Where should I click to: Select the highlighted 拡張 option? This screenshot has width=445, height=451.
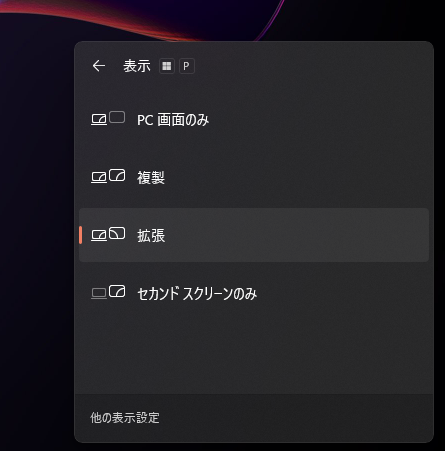coord(254,235)
